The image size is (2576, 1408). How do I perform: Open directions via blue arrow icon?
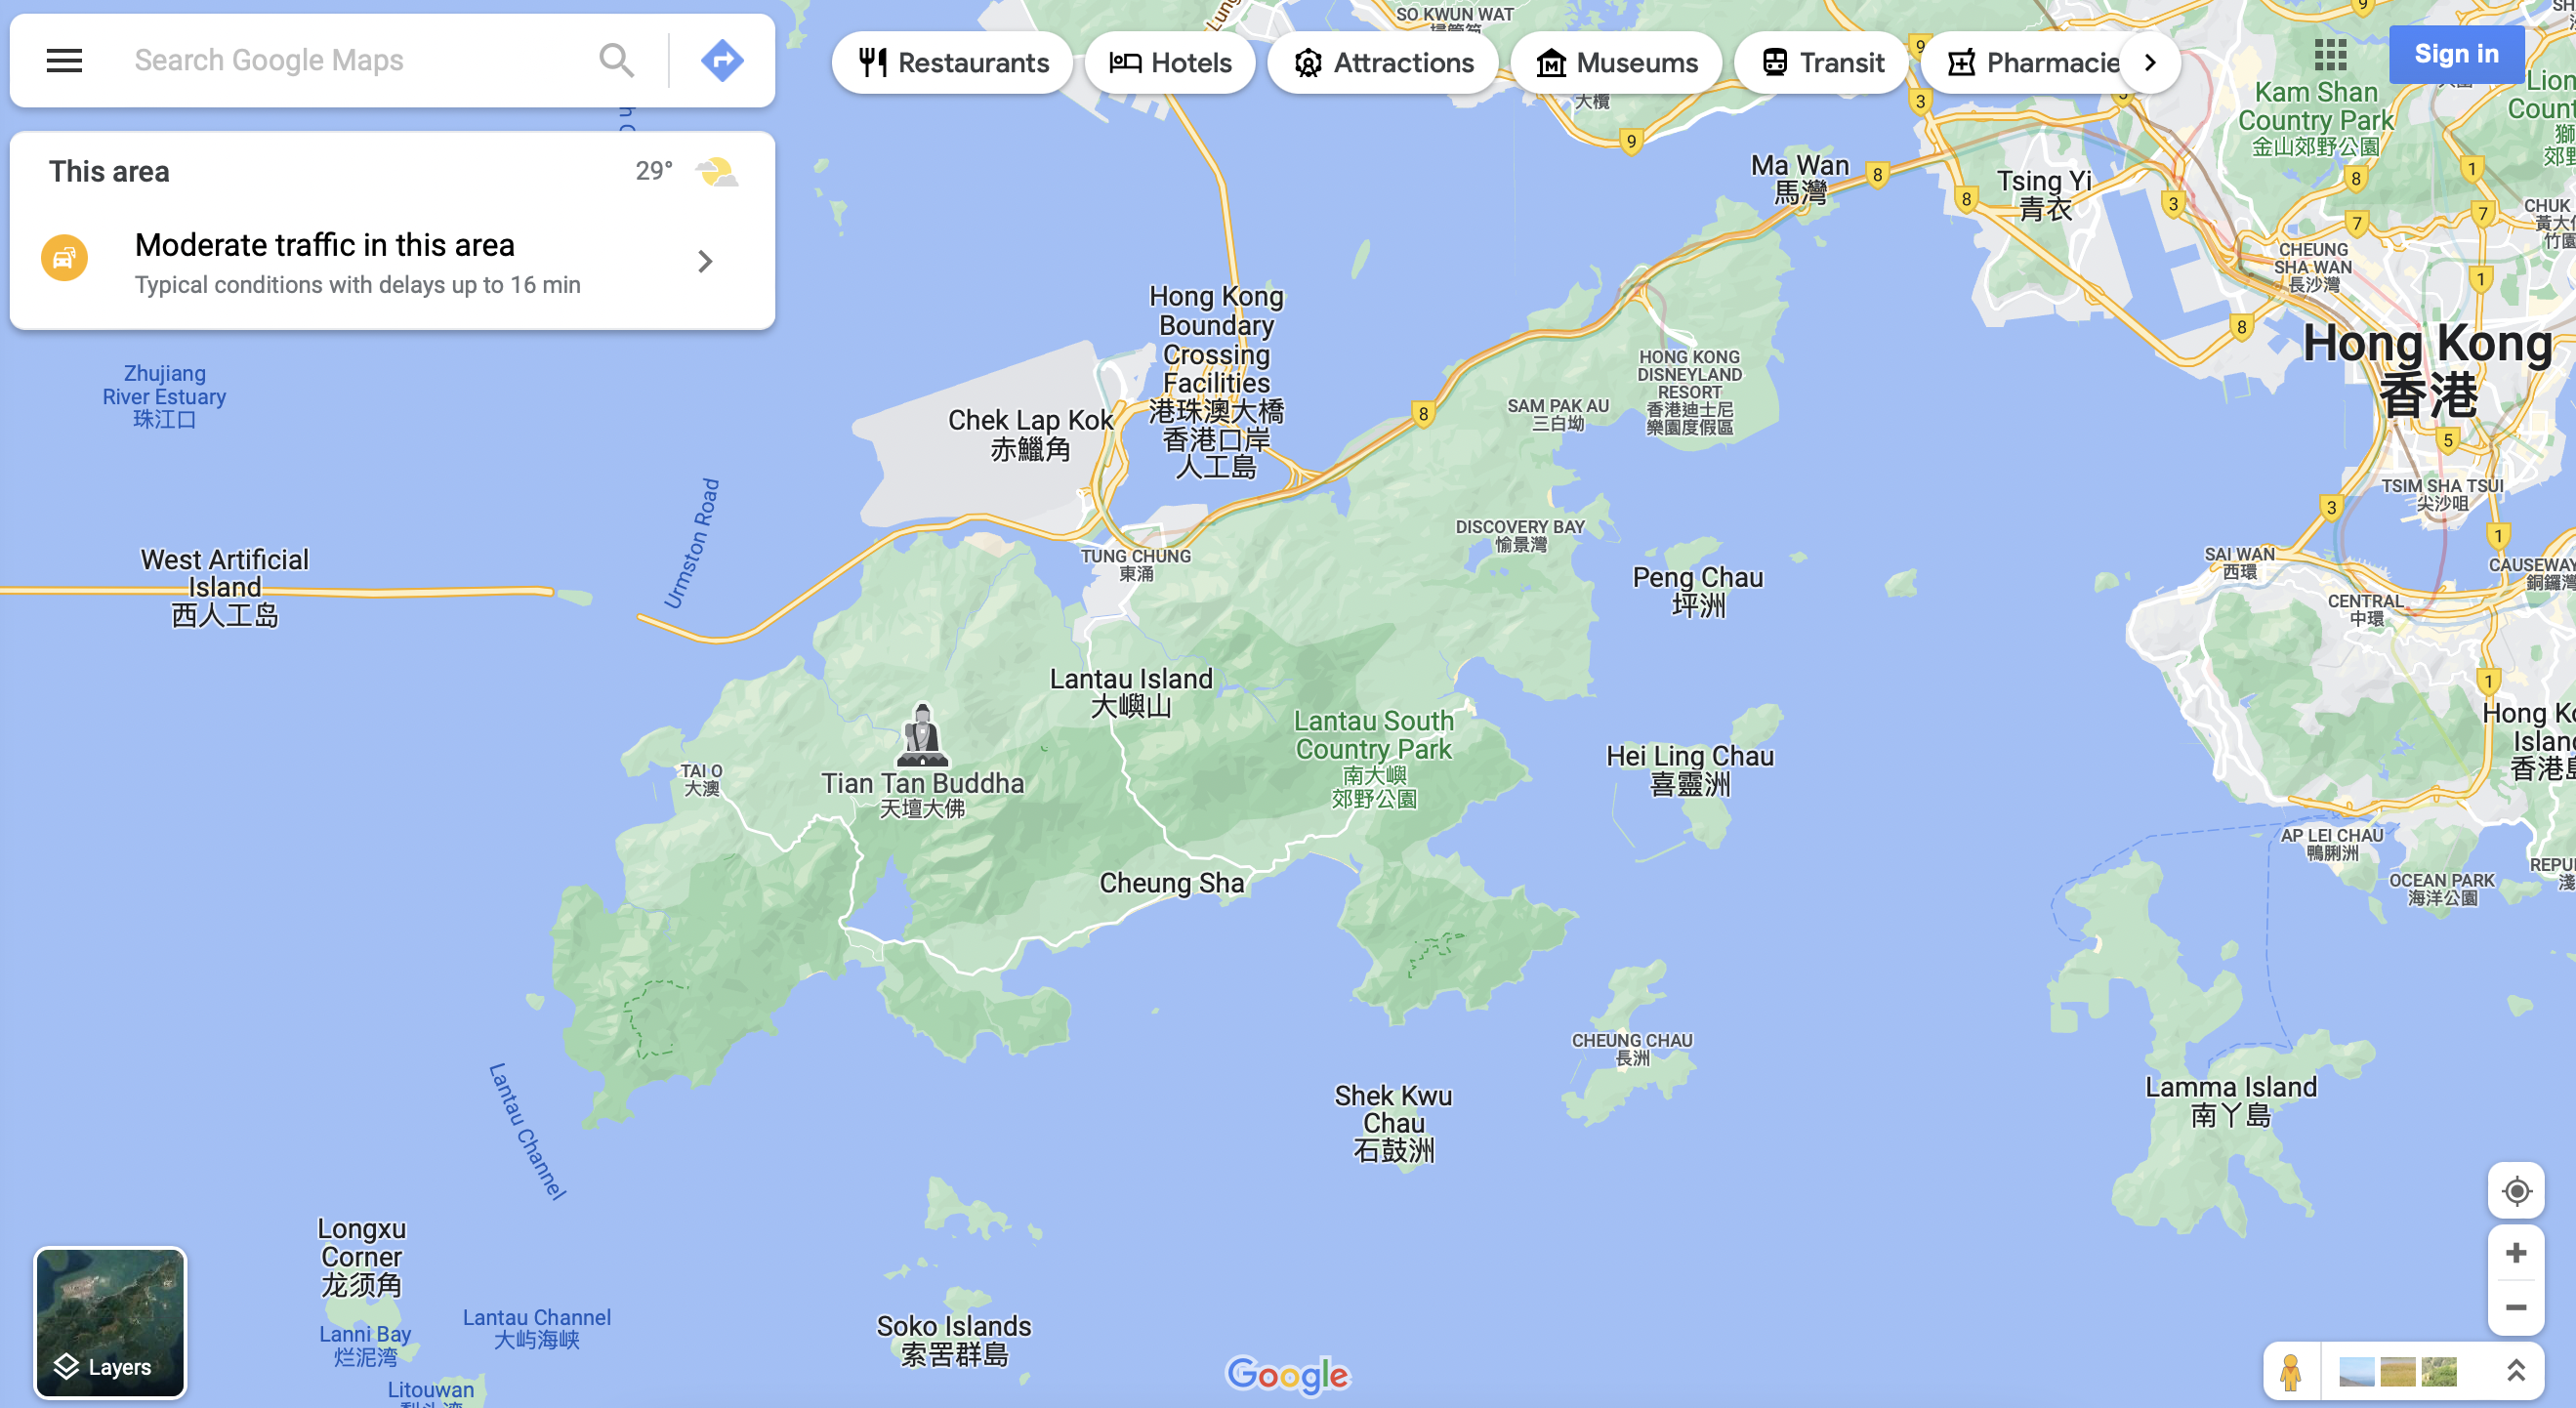[722, 60]
